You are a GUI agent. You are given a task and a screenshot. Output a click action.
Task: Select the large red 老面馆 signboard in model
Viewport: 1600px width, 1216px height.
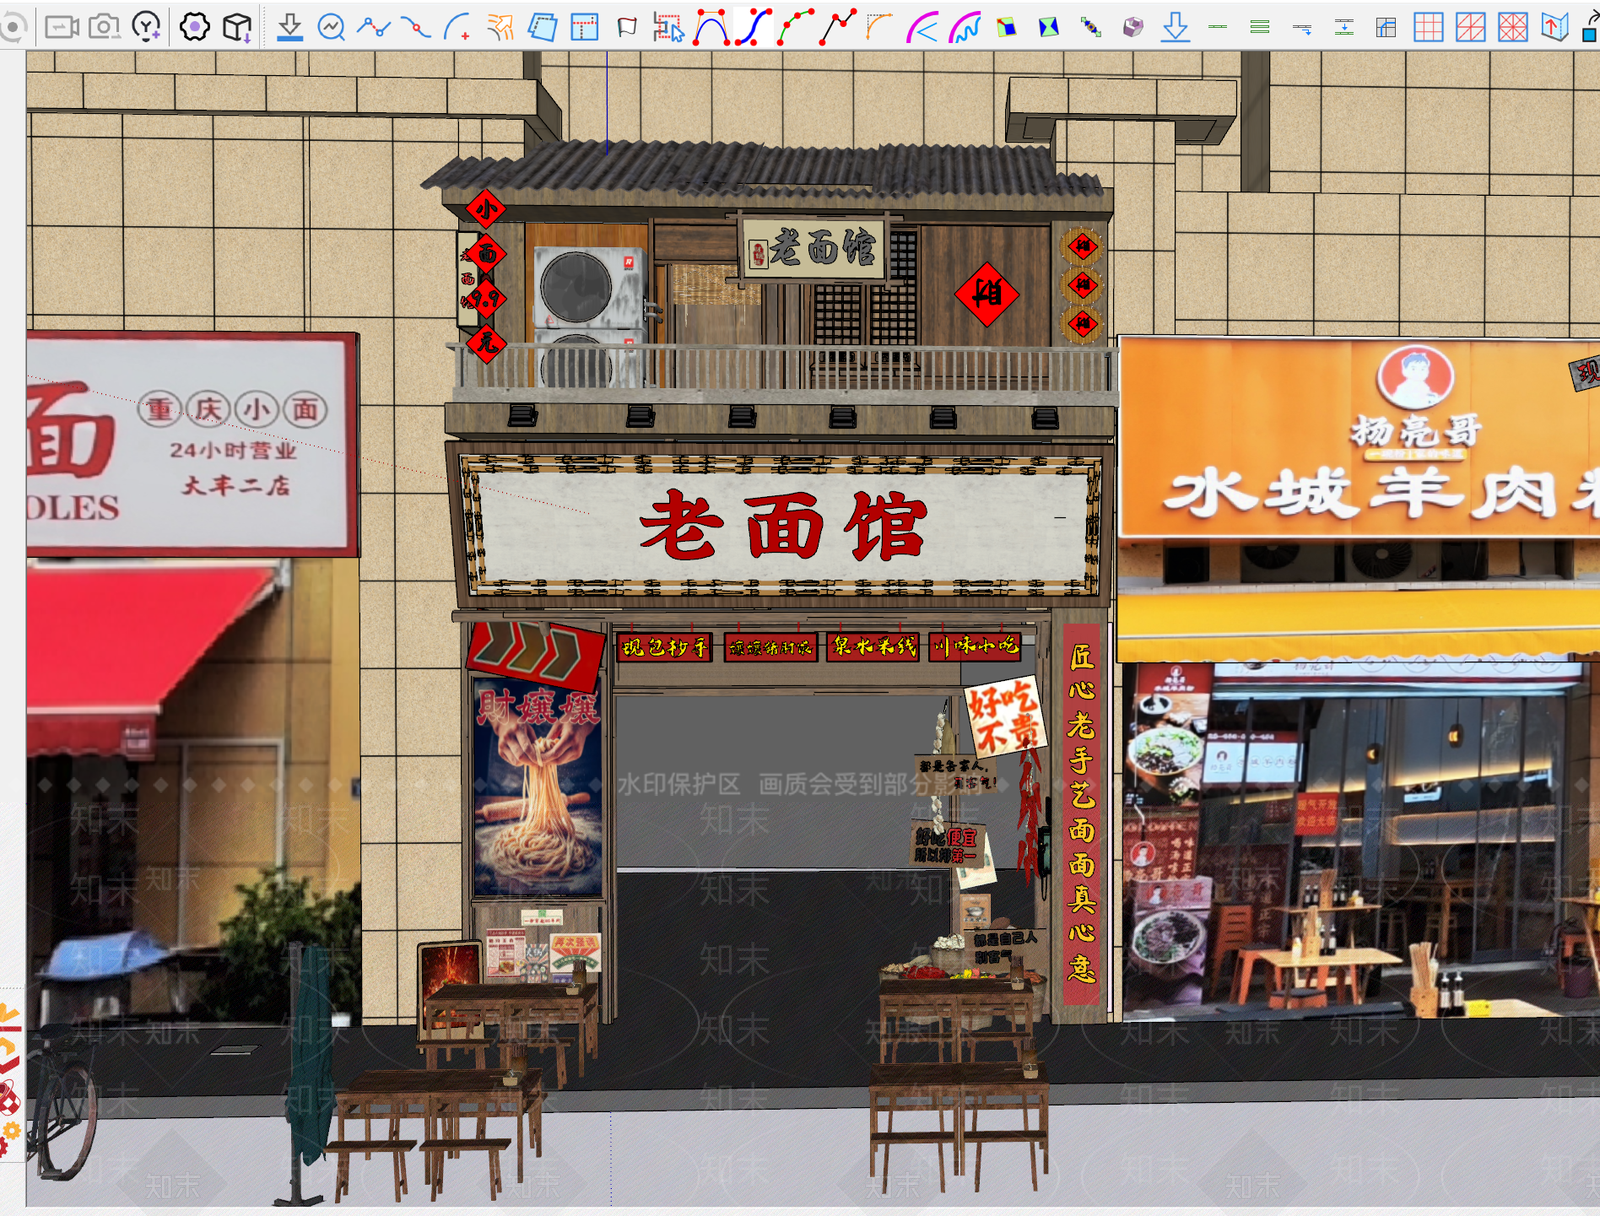click(783, 525)
